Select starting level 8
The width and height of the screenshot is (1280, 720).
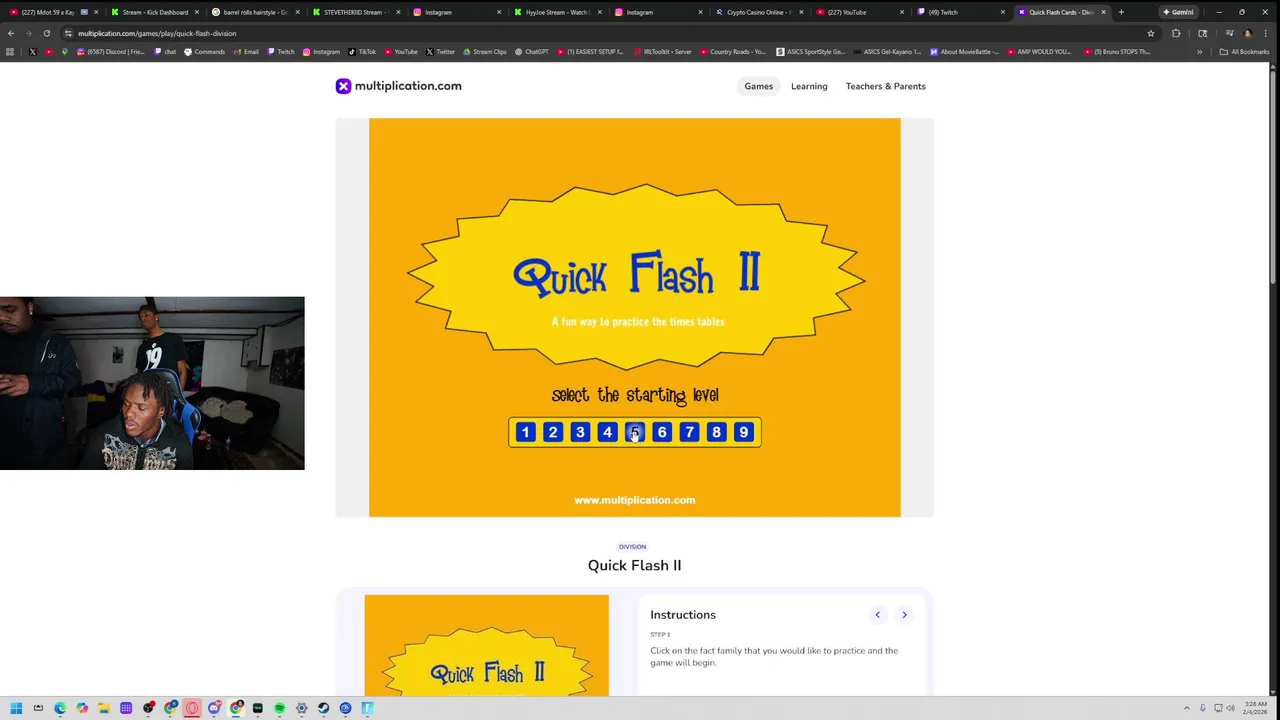[x=716, y=432]
